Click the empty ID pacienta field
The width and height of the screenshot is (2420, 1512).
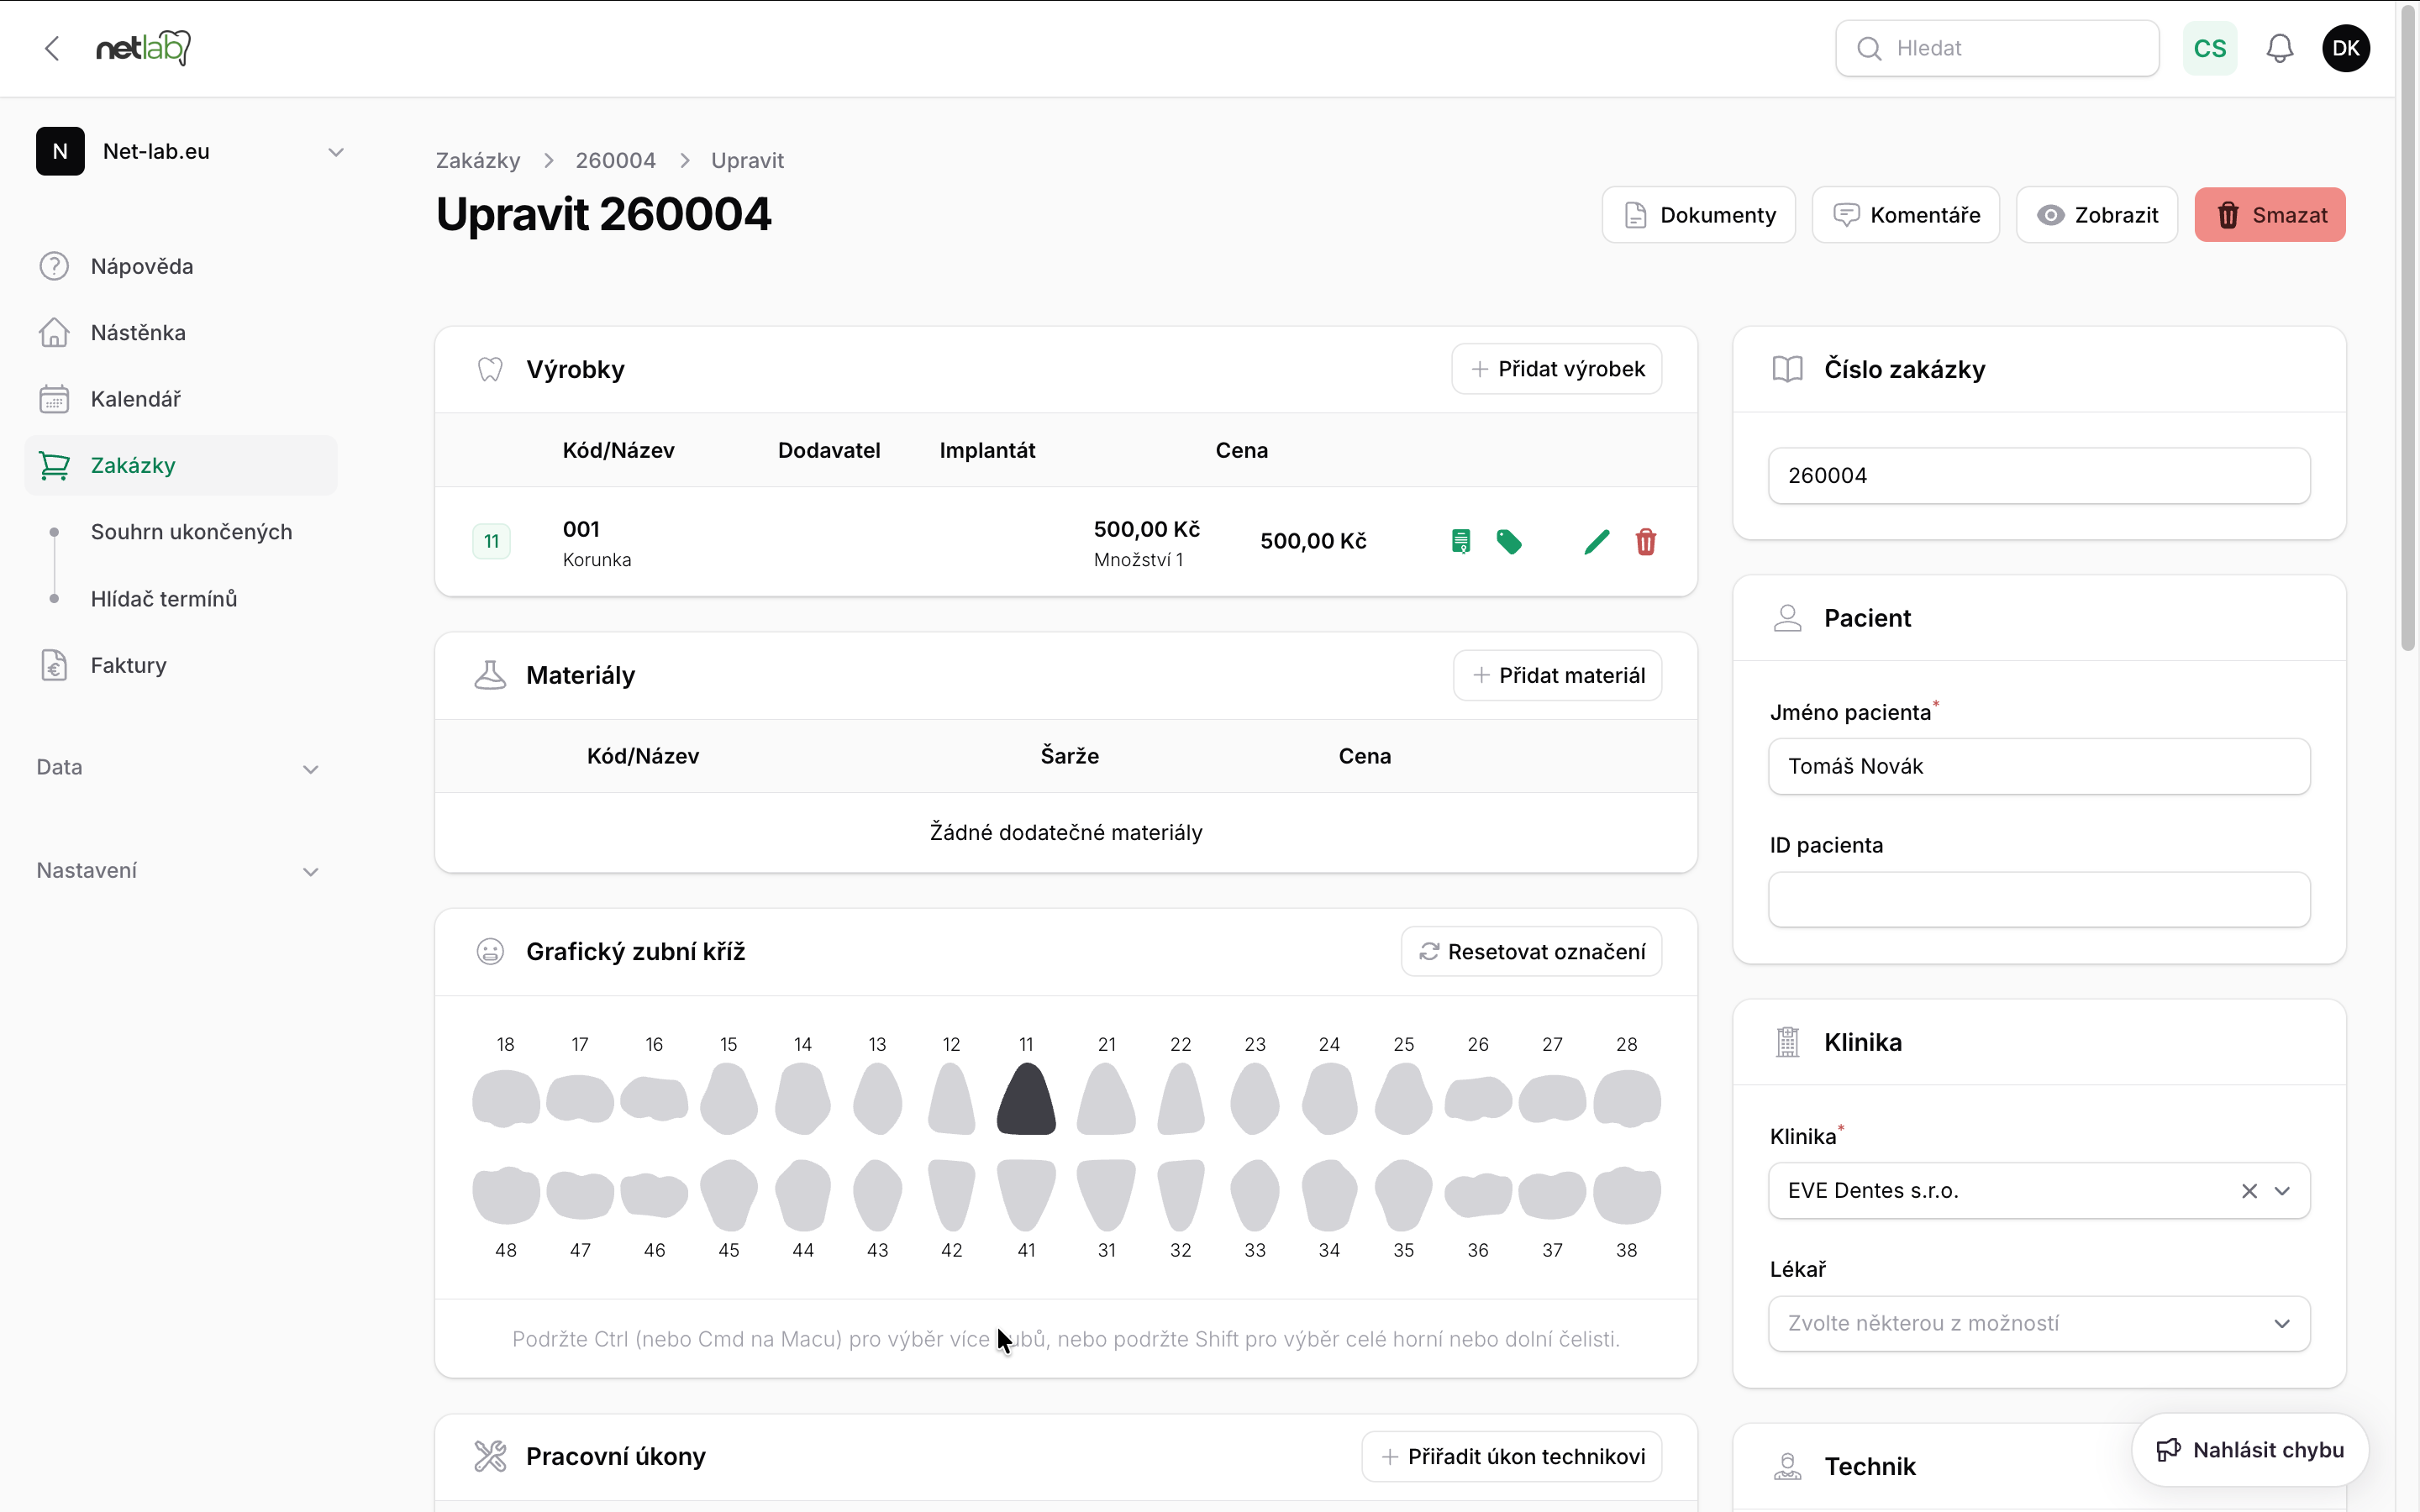(2039, 899)
